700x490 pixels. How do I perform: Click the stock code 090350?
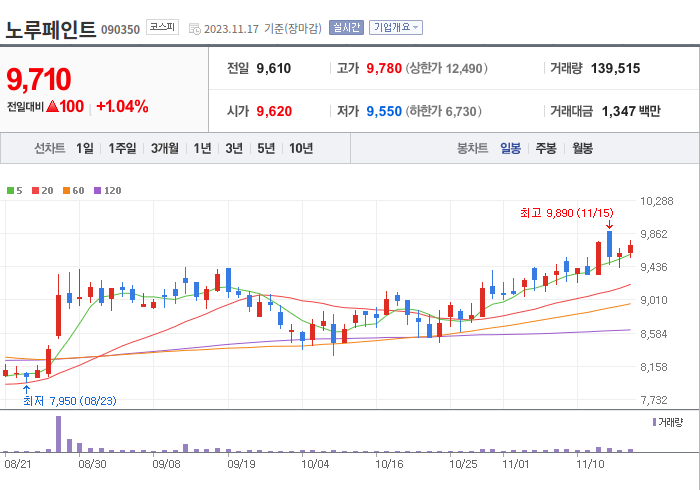point(120,30)
